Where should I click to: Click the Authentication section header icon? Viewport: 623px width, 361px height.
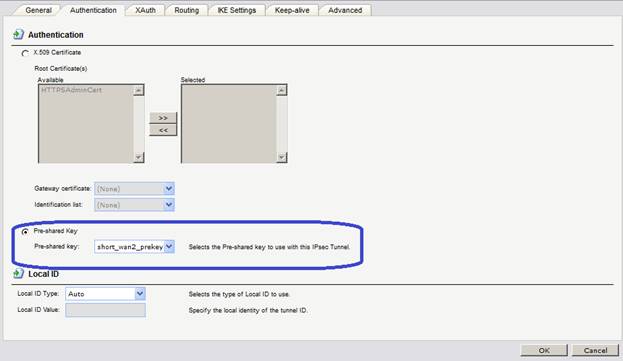(x=18, y=35)
